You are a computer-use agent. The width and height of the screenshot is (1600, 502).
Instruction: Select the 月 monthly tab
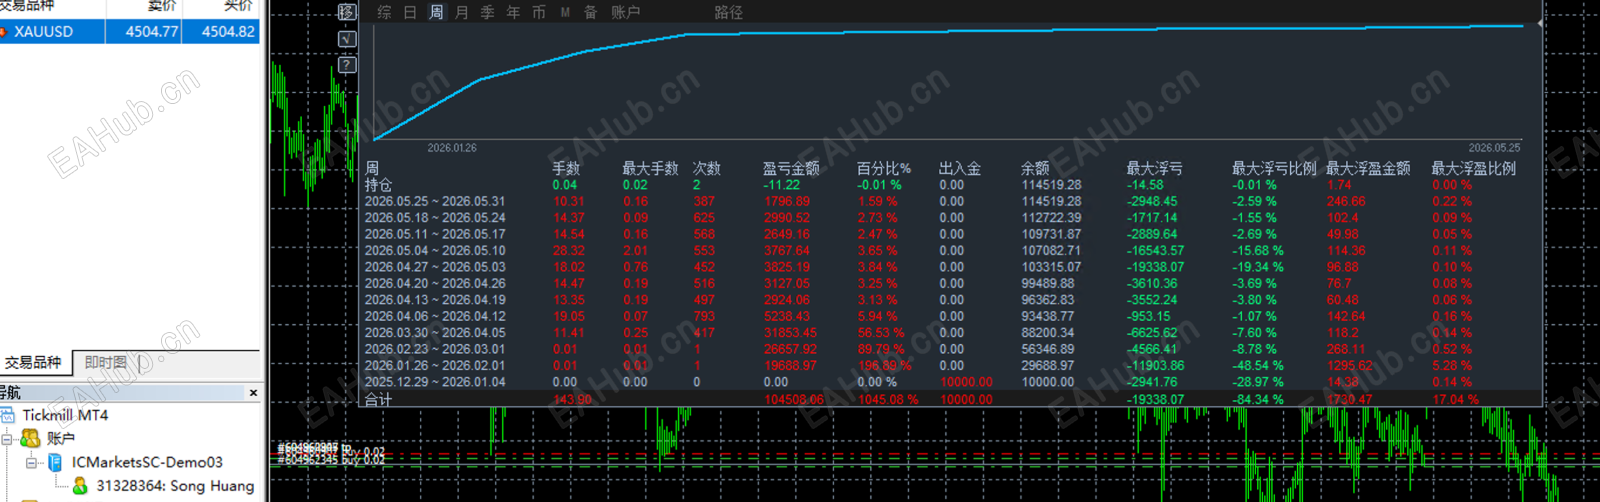461,12
